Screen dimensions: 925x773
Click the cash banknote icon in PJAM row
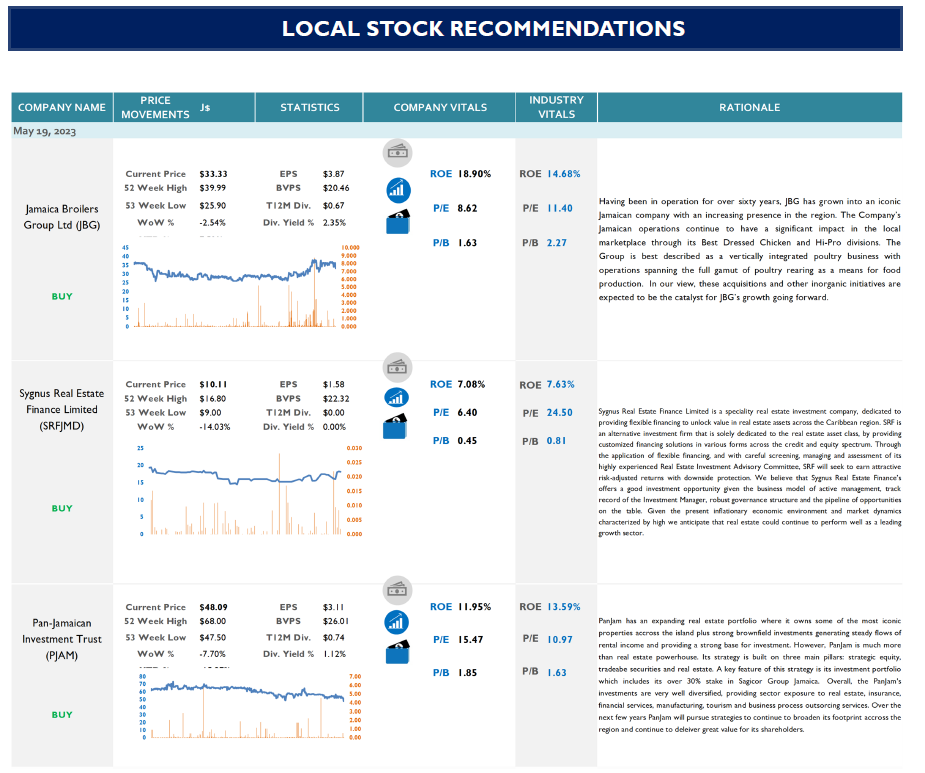397,590
